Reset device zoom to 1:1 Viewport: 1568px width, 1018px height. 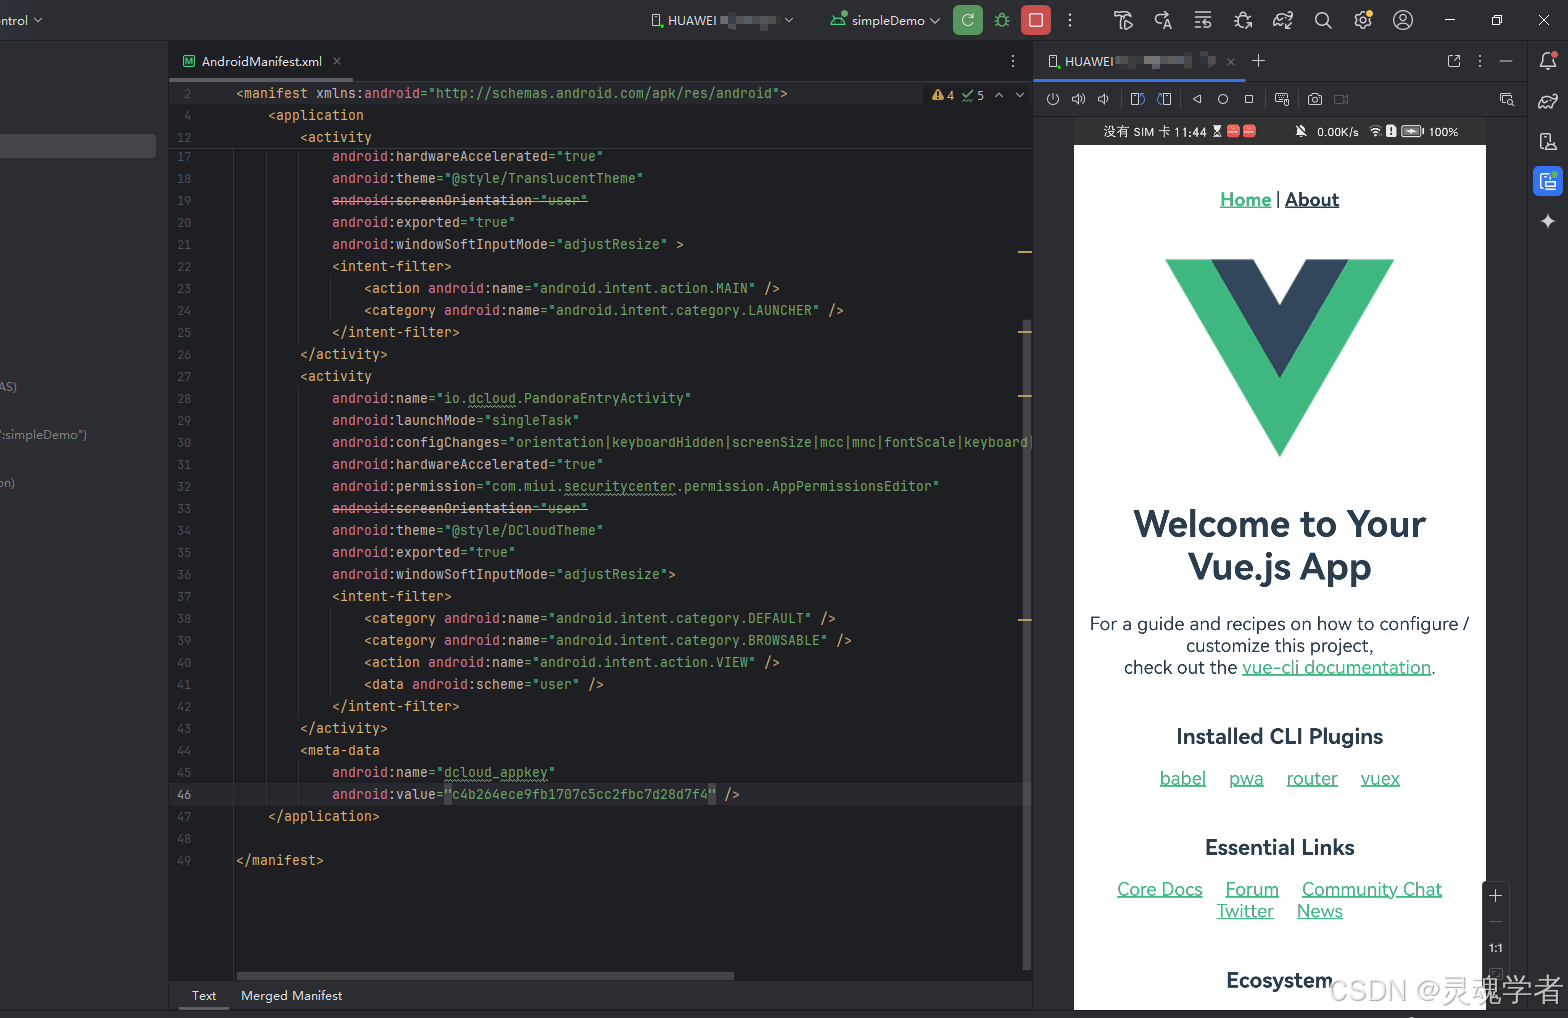1496,948
